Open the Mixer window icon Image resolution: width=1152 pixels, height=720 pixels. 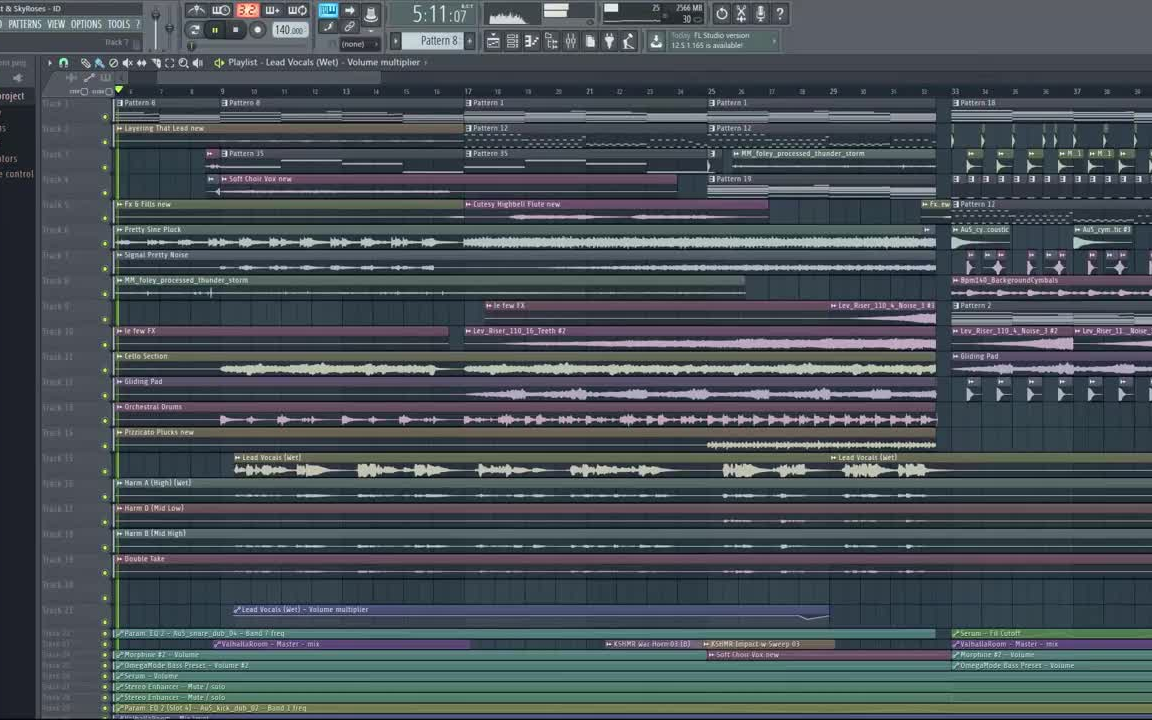tap(570, 42)
